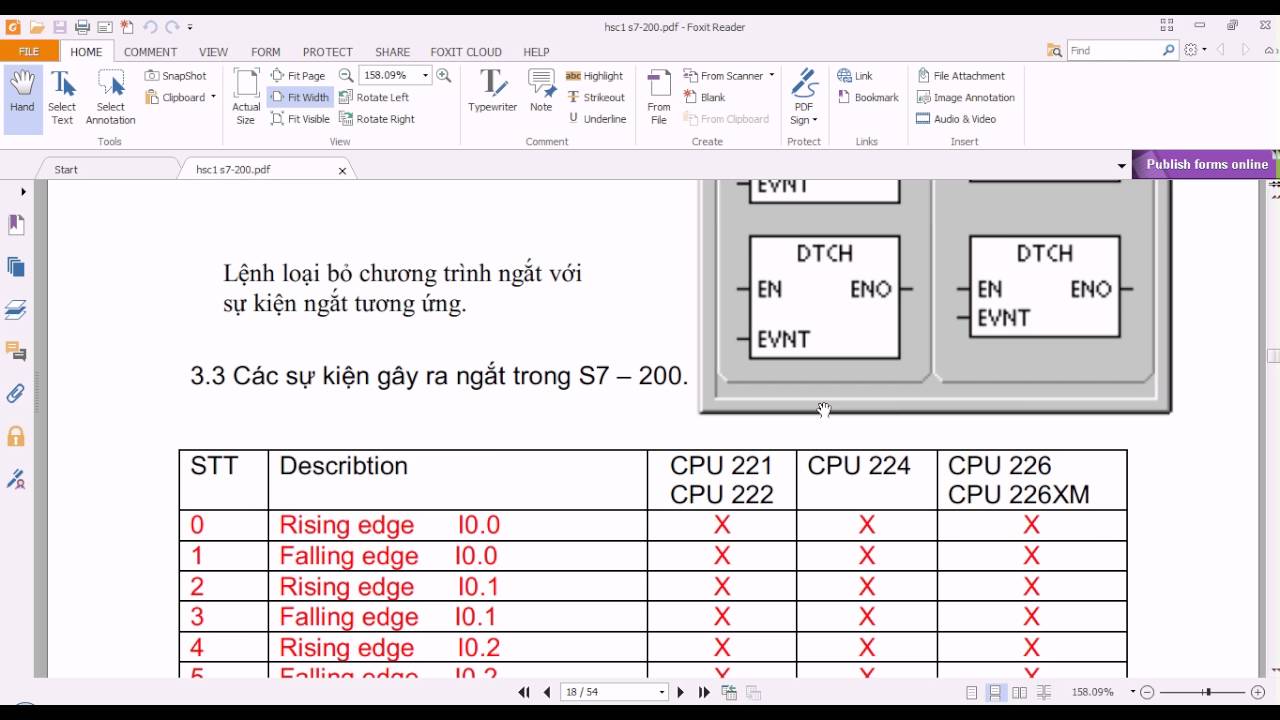1280x720 pixels.
Task: Click the Find search field
Action: [x=1114, y=50]
